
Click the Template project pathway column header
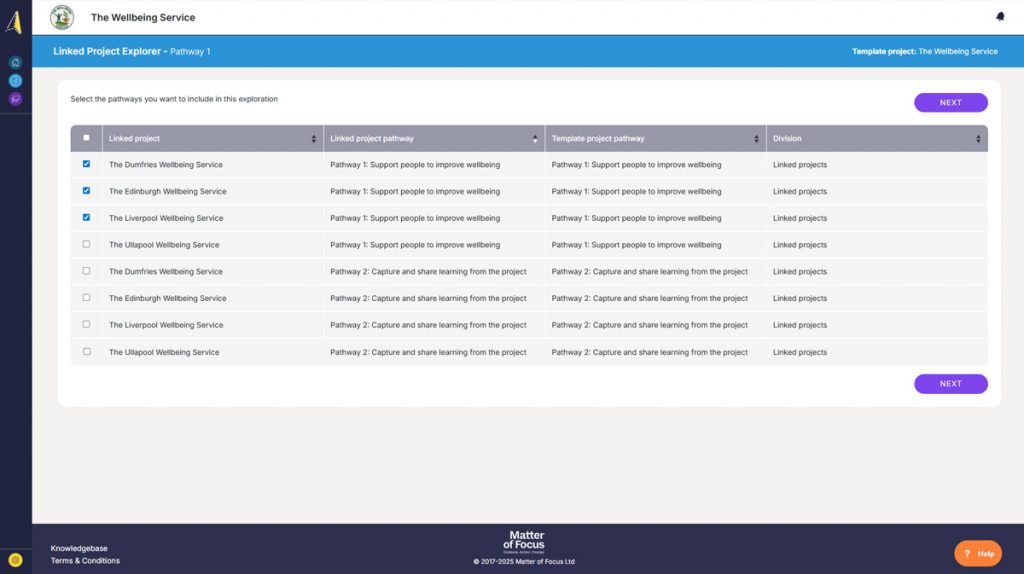click(x=598, y=139)
